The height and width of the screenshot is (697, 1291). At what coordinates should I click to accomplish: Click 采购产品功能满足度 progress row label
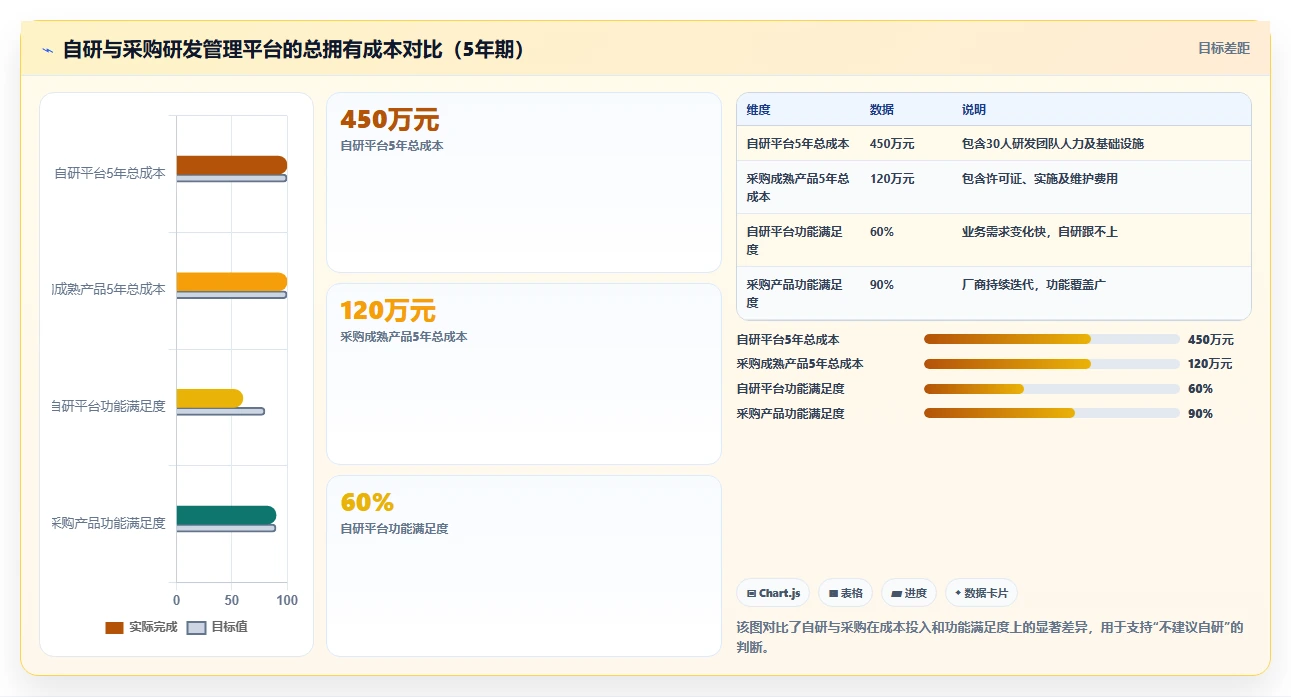(791, 413)
